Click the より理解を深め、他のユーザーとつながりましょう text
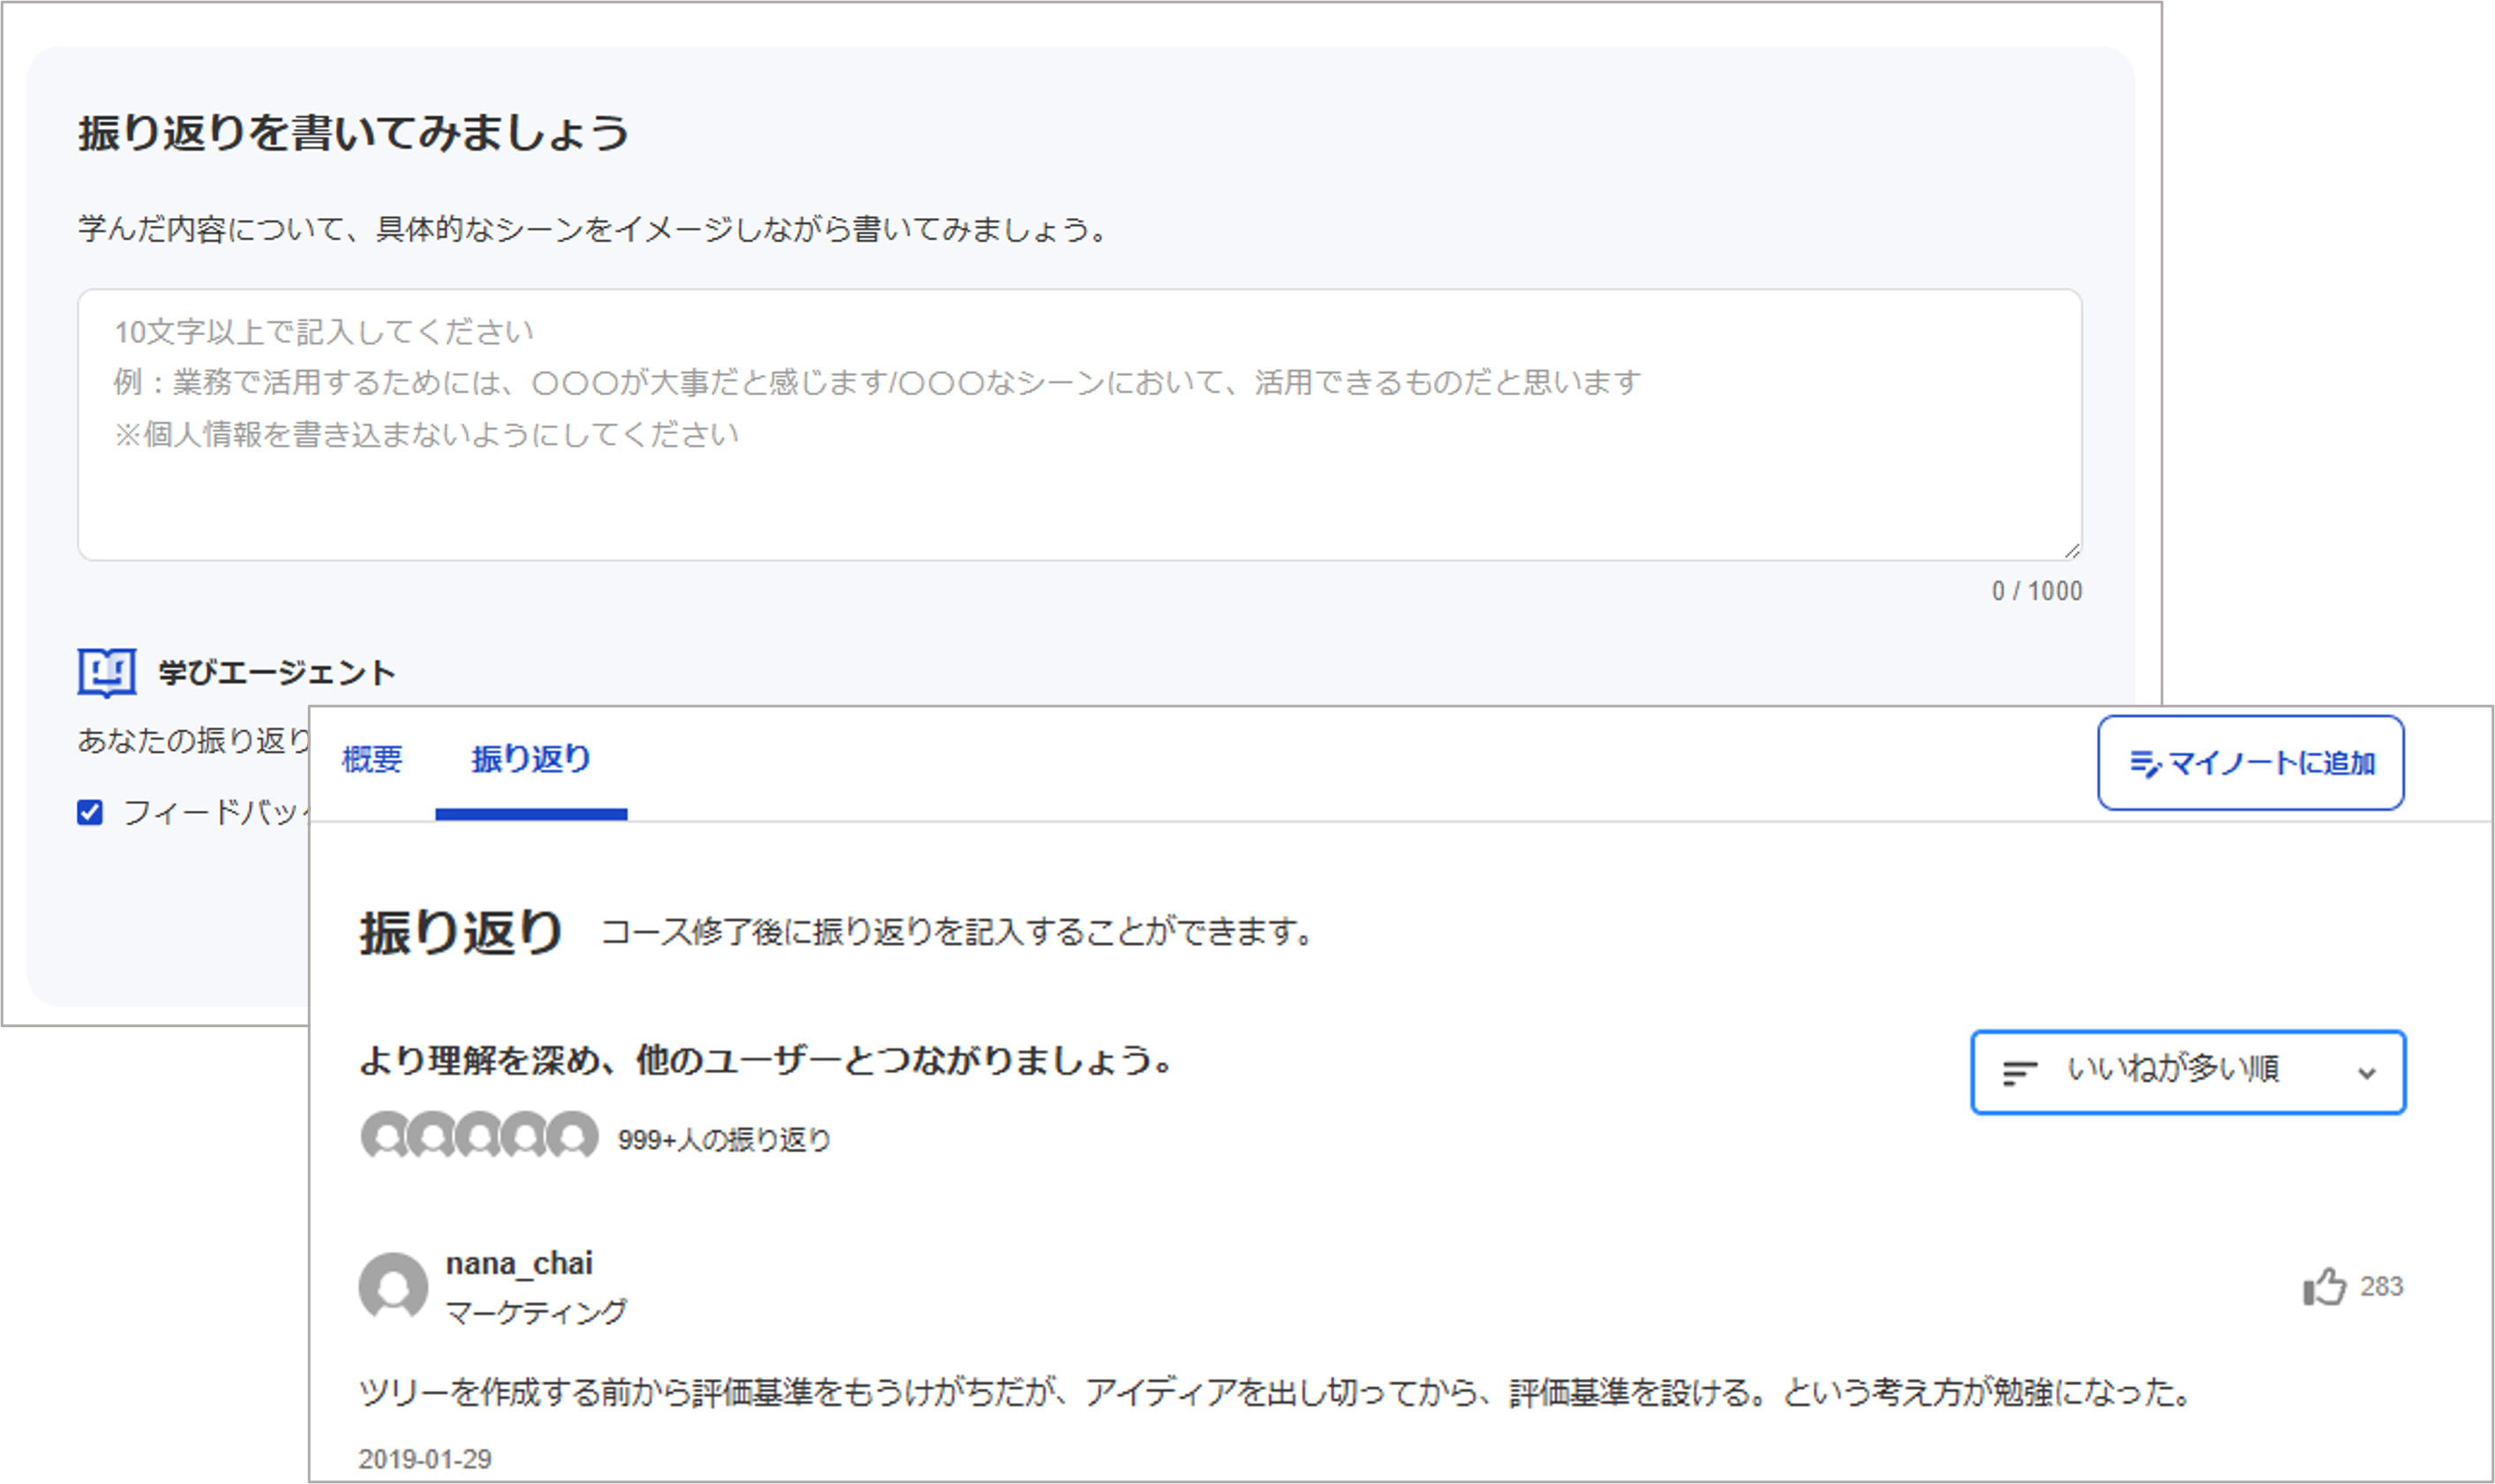This screenshot has width=2495, height=1484. point(766,1060)
